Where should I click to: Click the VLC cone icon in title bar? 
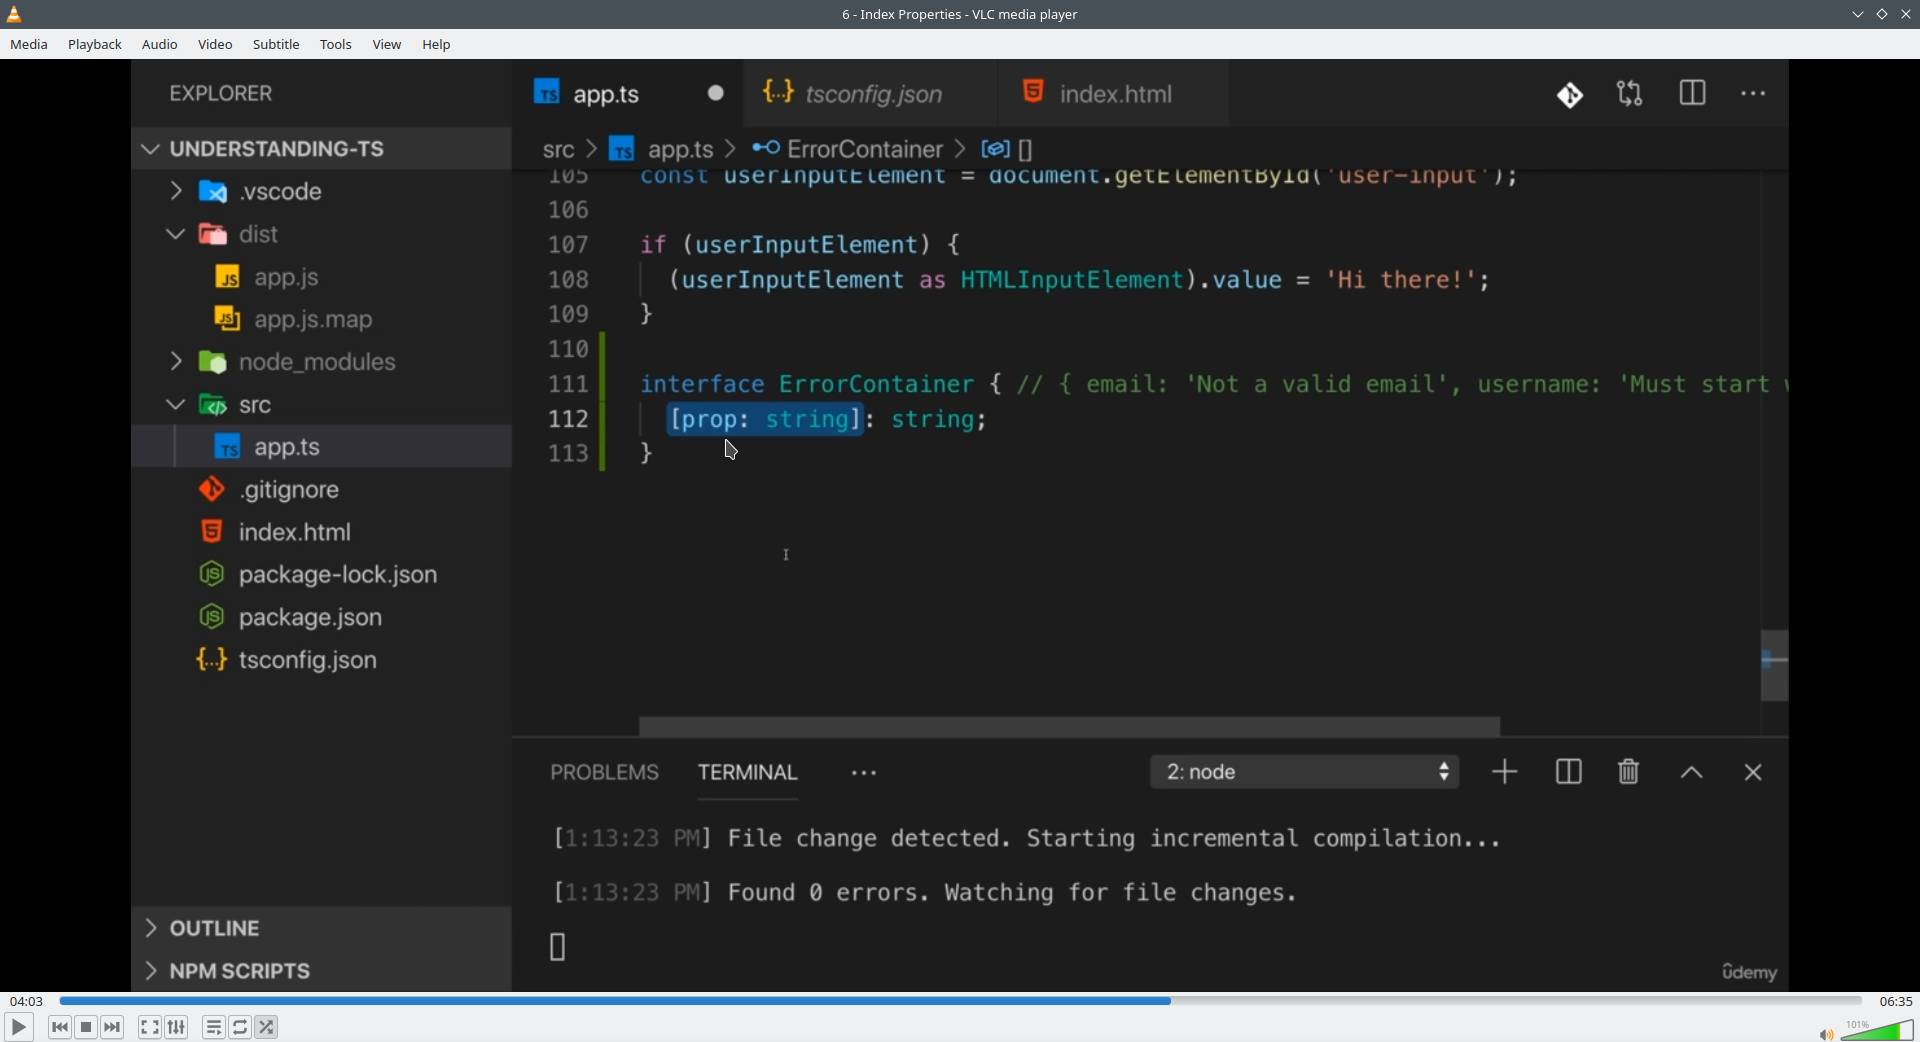click(x=15, y=14)
